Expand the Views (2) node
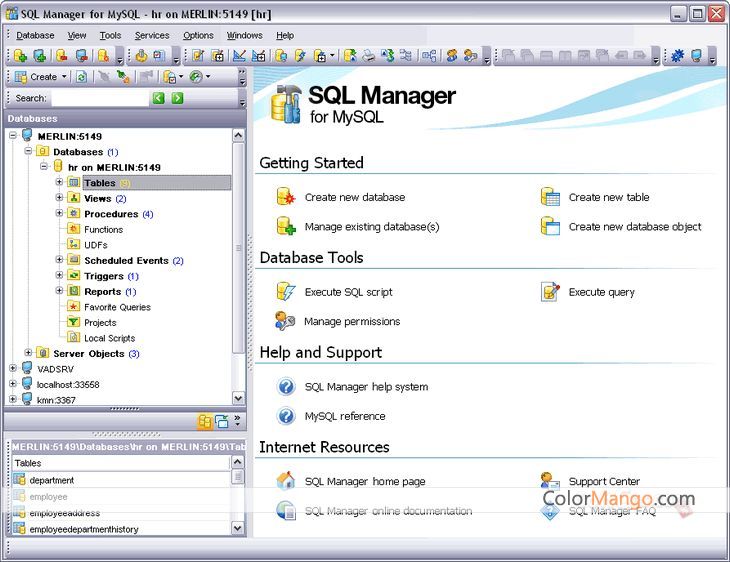This screenshot has width=730, height=562. [x=59, y=197]
